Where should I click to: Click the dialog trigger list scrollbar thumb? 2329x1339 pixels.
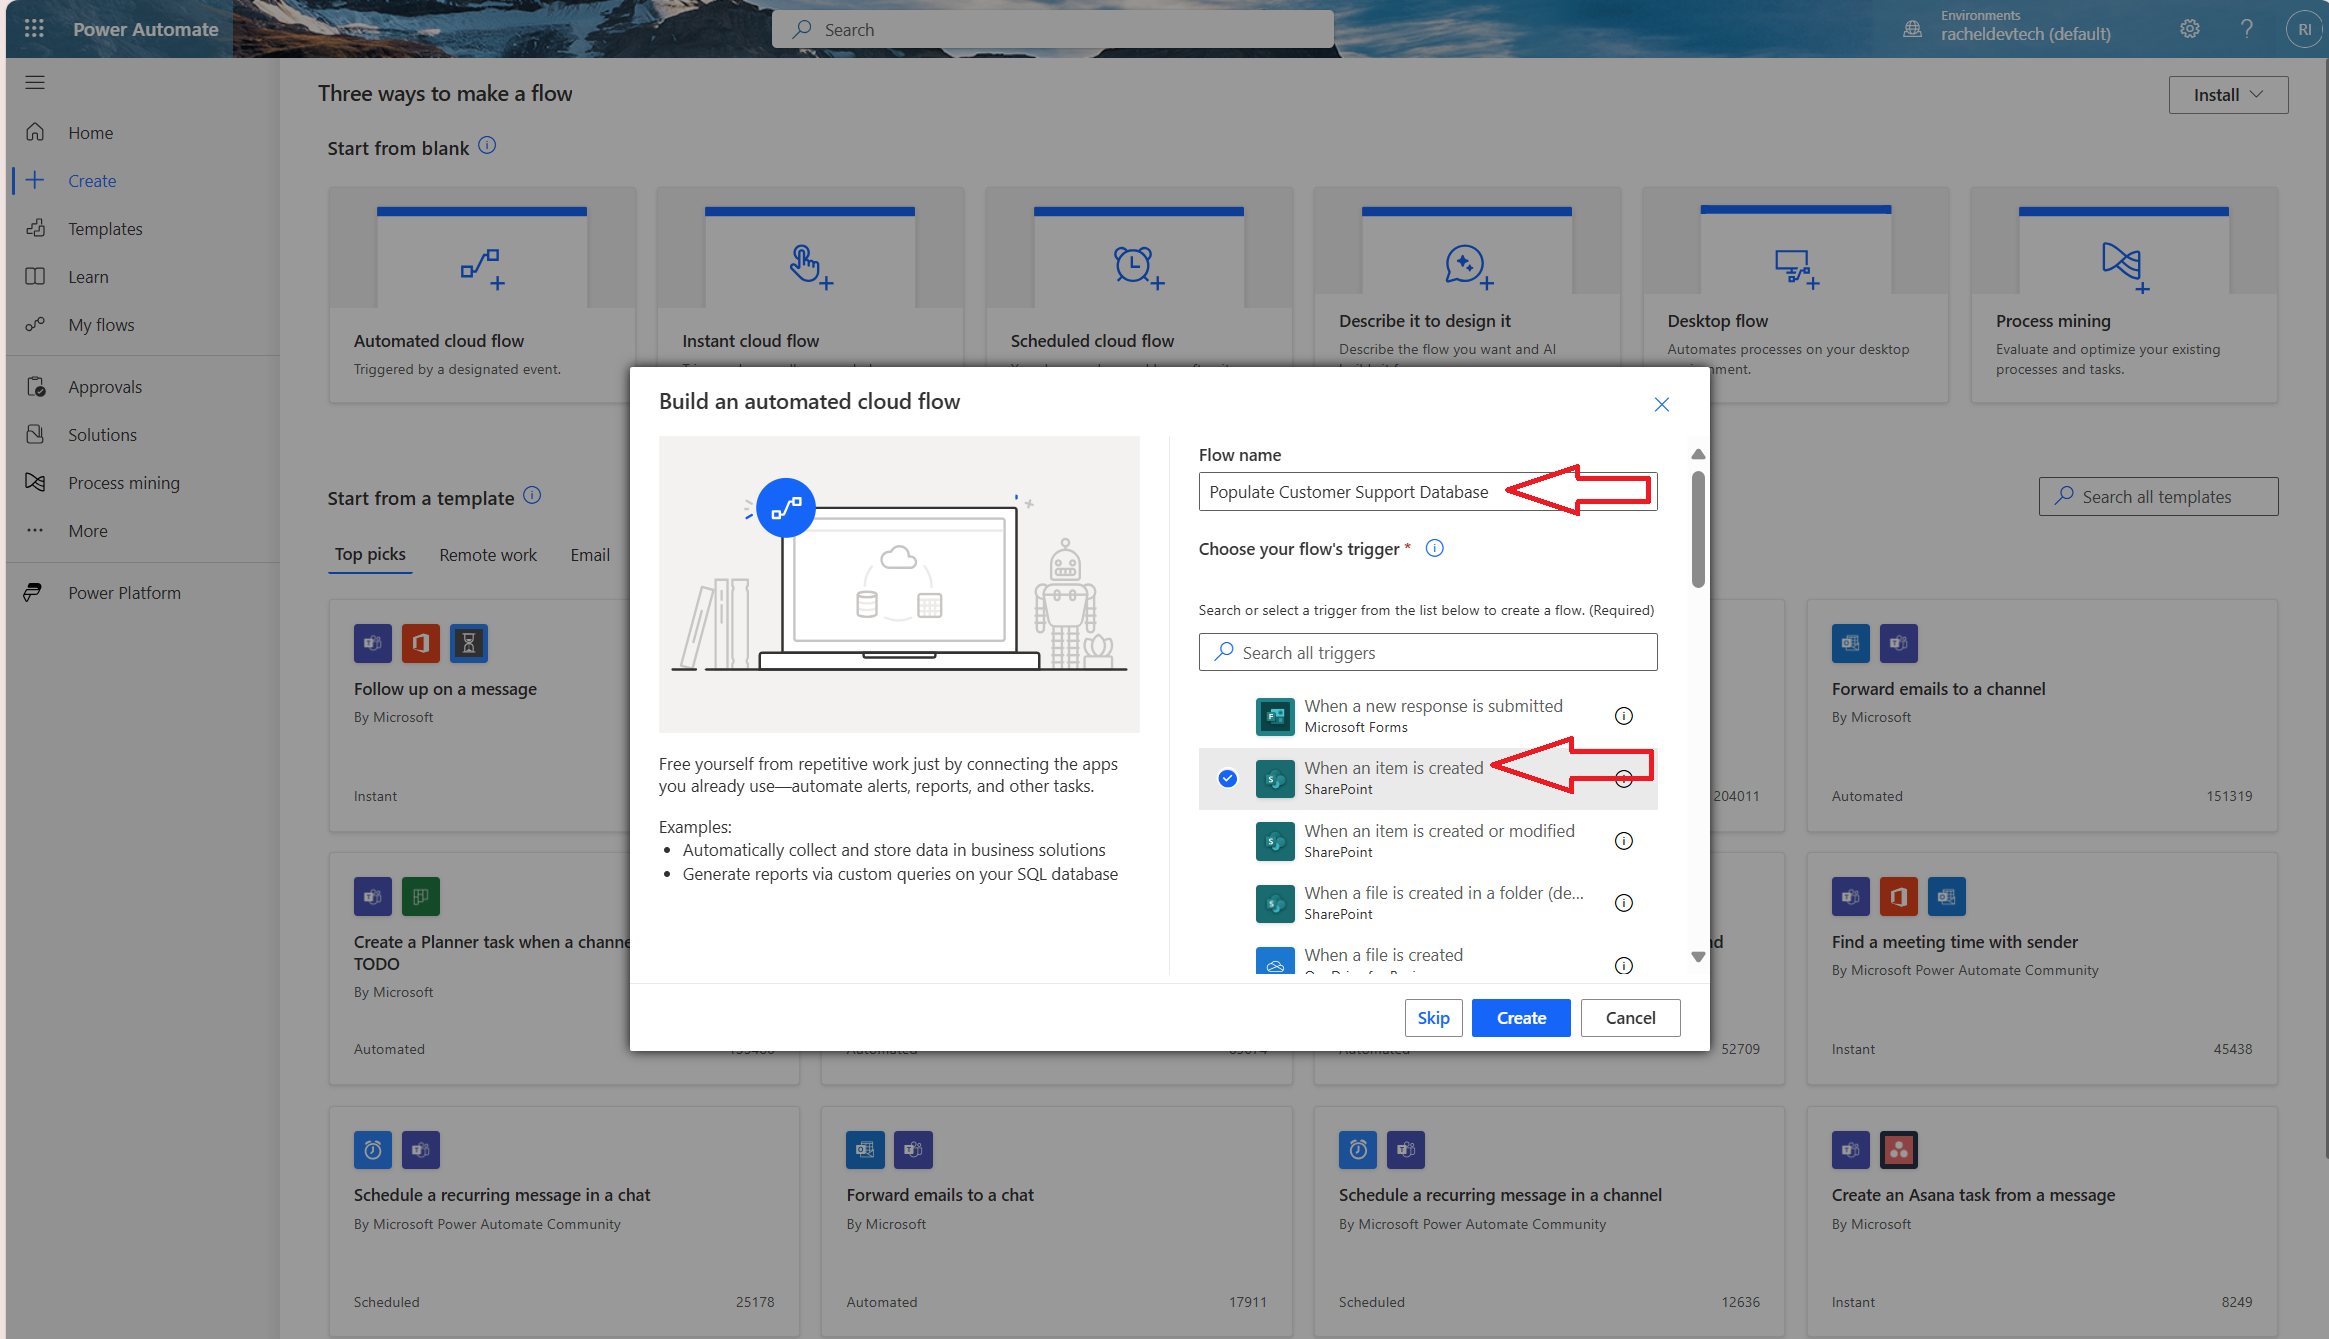pyautogui.click(x=1697, y=529)
